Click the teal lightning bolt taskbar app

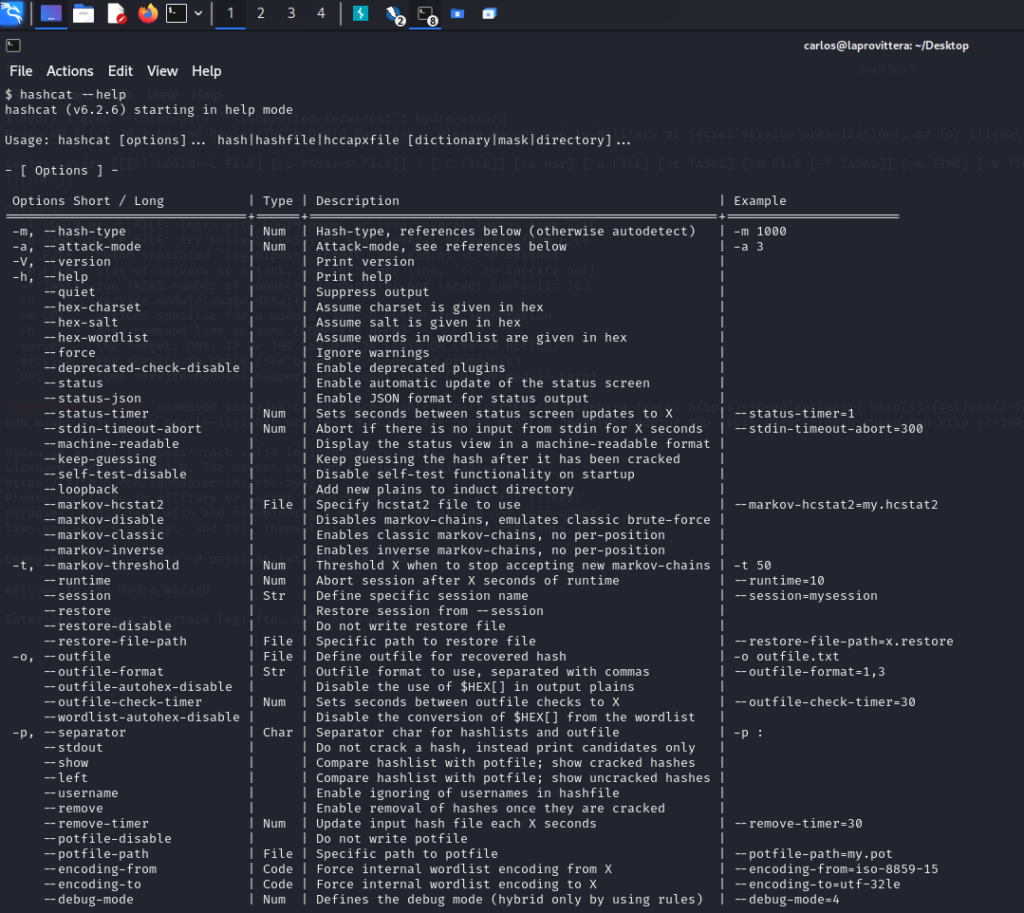pos(360,14)
